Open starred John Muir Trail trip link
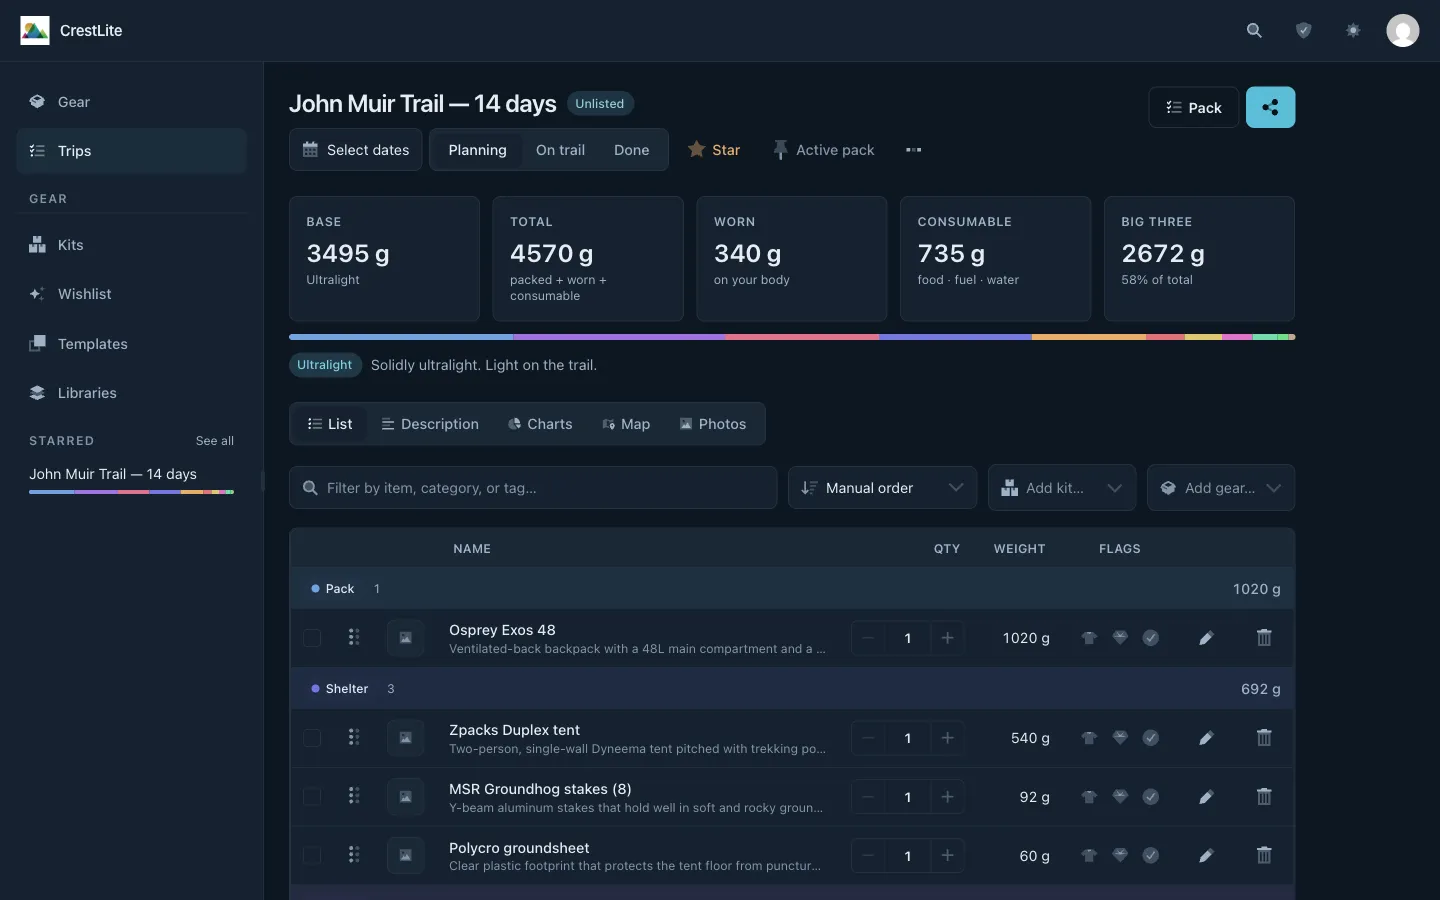 pyautogui.click(x=131, y=478)
